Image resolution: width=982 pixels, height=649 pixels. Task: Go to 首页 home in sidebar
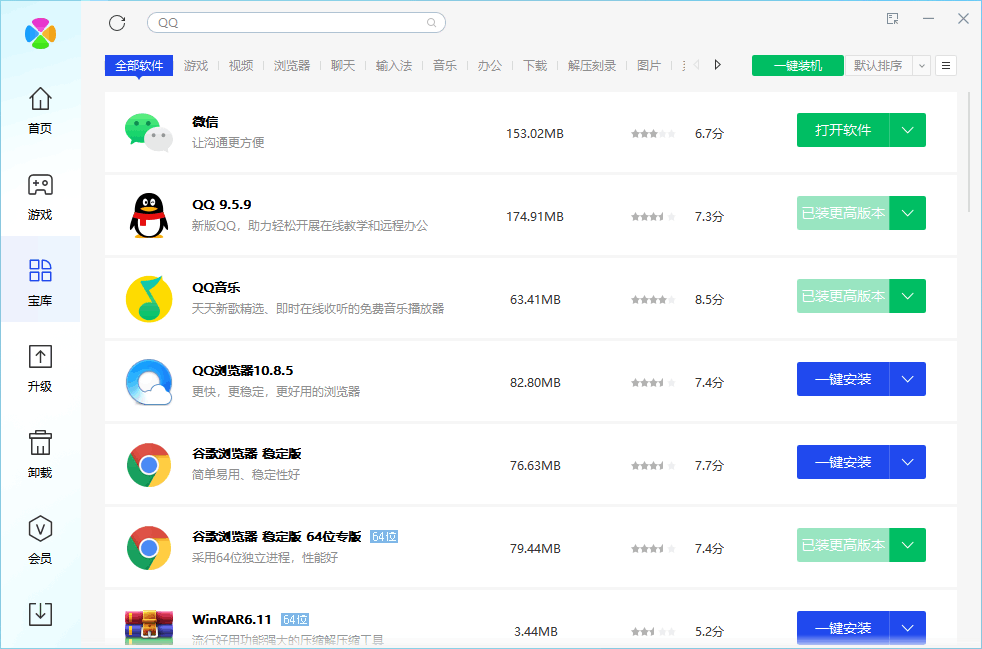pyautogui.click(x=40, y=110)
